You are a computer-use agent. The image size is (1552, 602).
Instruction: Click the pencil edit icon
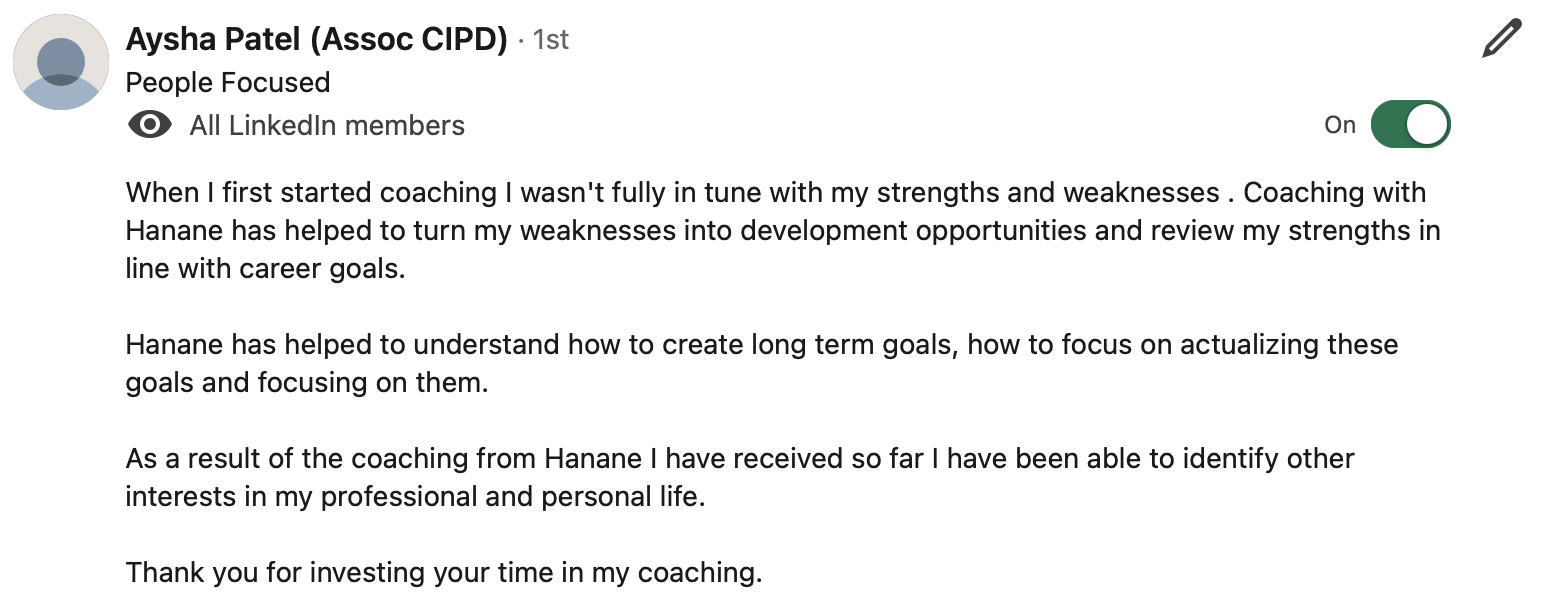point(1502,38)
